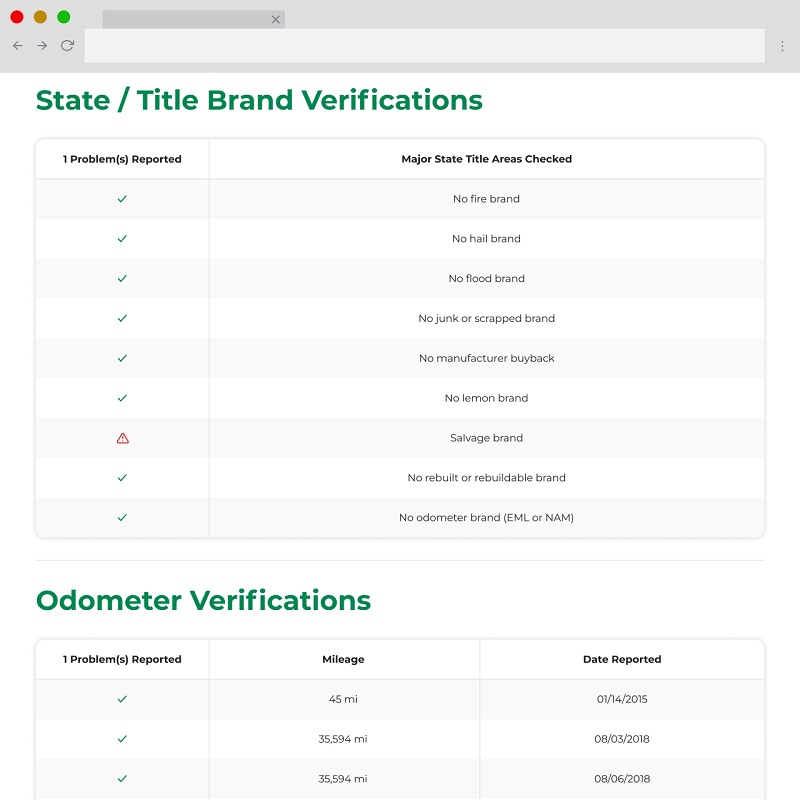
Task: Click the browser forward arrow
Action: [x=41, y=45]
